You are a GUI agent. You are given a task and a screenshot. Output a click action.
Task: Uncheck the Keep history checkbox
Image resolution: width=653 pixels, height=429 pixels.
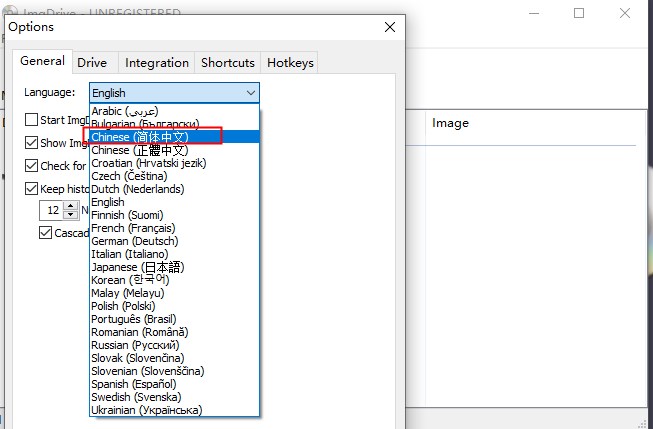tap(32, 189)
